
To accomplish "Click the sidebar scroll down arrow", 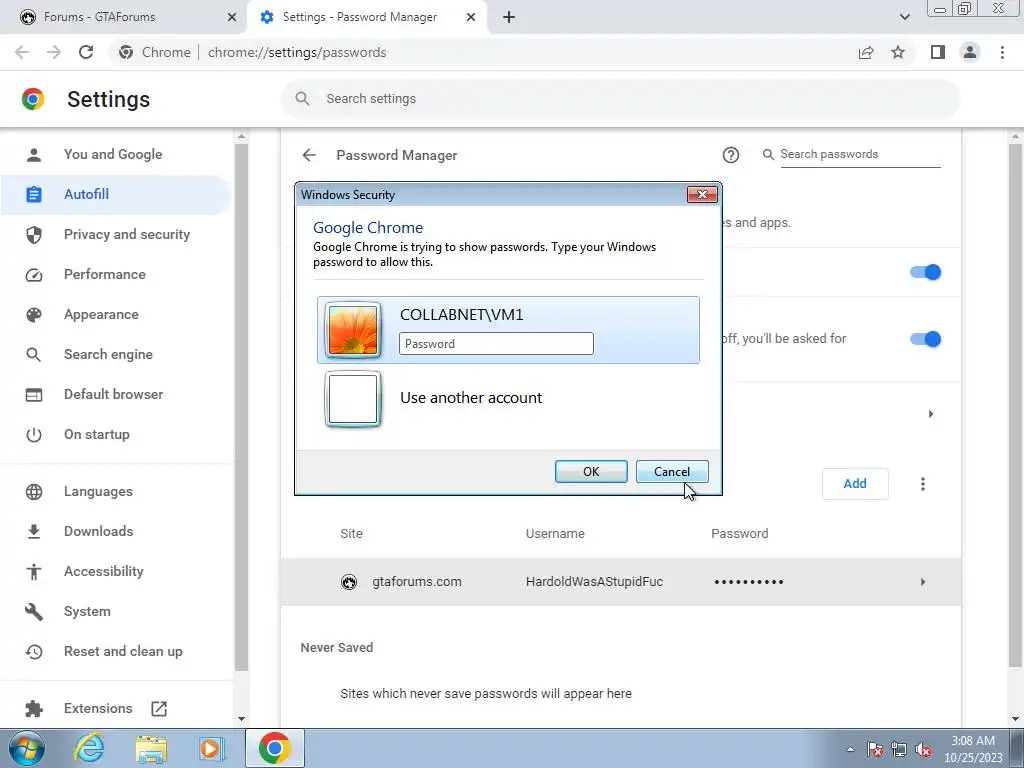I will click(x=241, y=719).
